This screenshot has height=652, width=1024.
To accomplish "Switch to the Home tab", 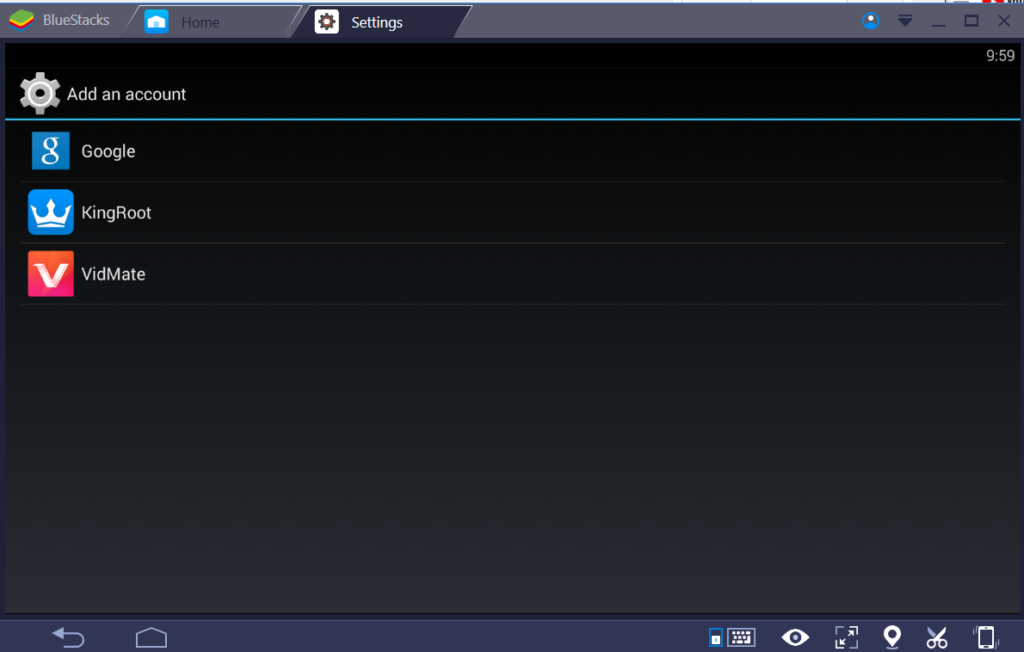I will [x=212, y=22].
